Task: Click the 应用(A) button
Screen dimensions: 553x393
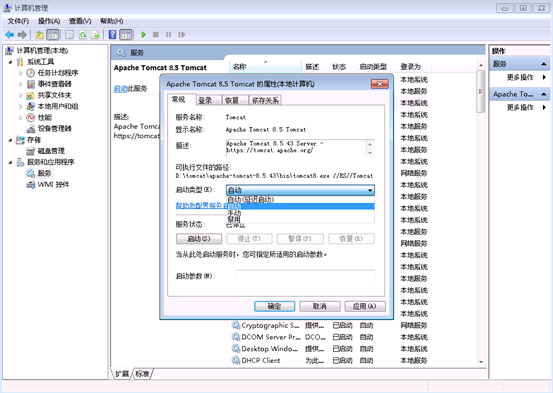Action: click(365, 306)
